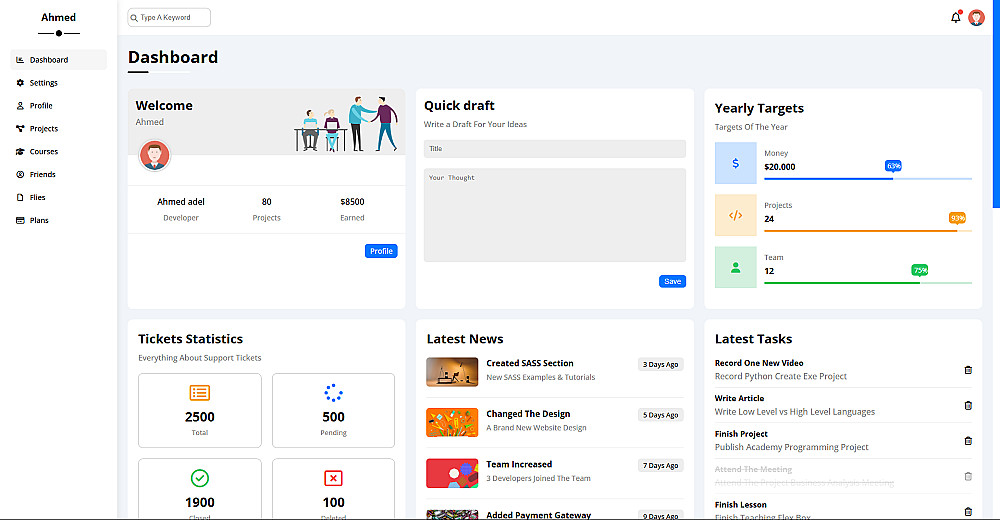Open the Created SASS Section thumbnail

click(x=452, y=372)
